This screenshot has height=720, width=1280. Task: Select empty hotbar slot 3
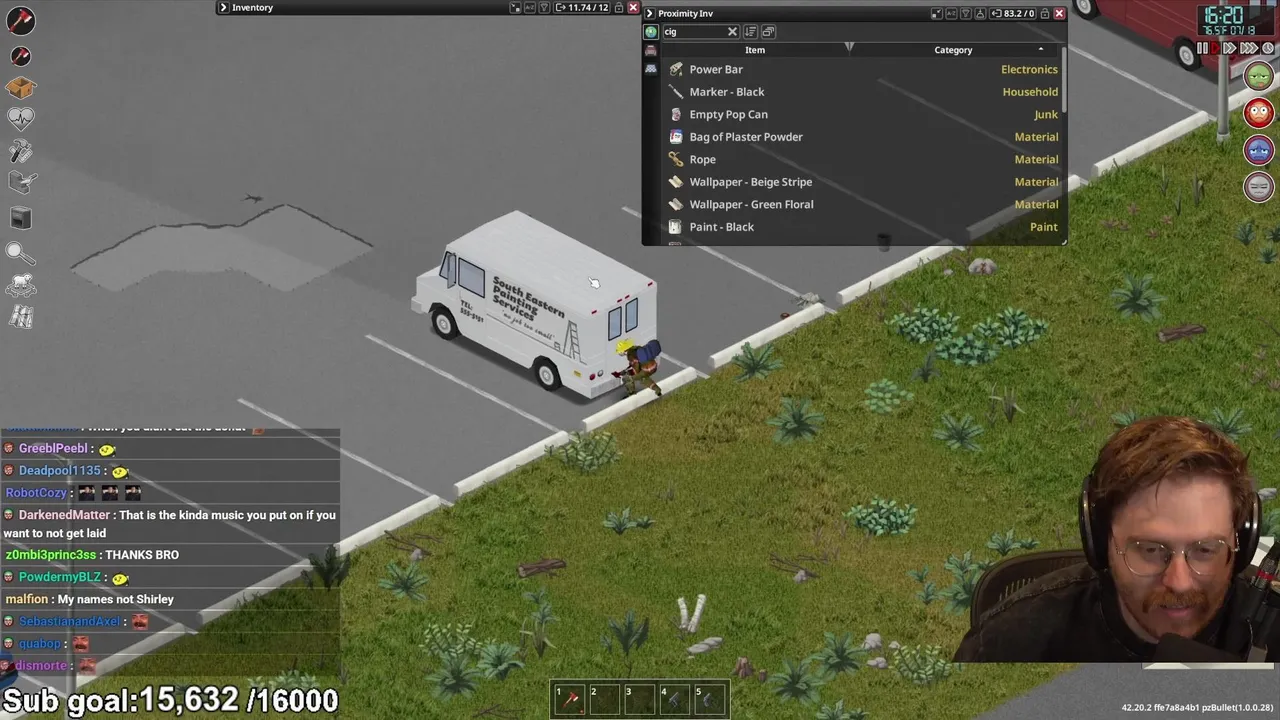tap(640, 699)
